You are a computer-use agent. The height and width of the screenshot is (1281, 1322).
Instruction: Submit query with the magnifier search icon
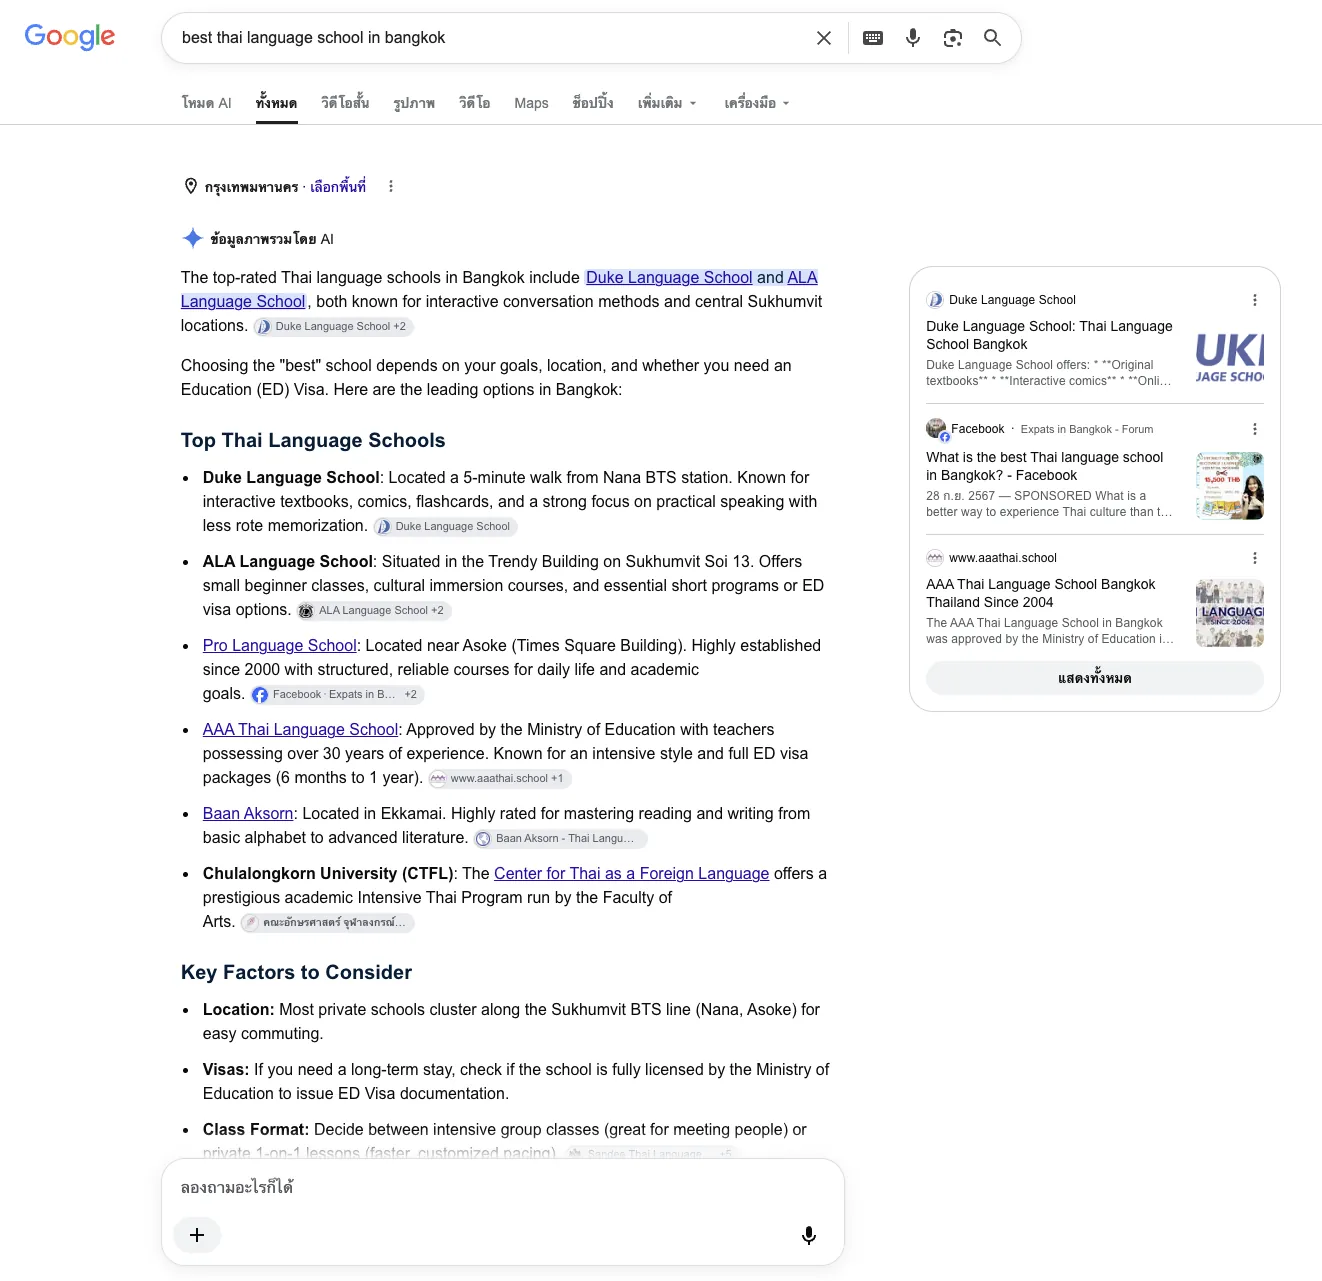(x=992, y=38)
